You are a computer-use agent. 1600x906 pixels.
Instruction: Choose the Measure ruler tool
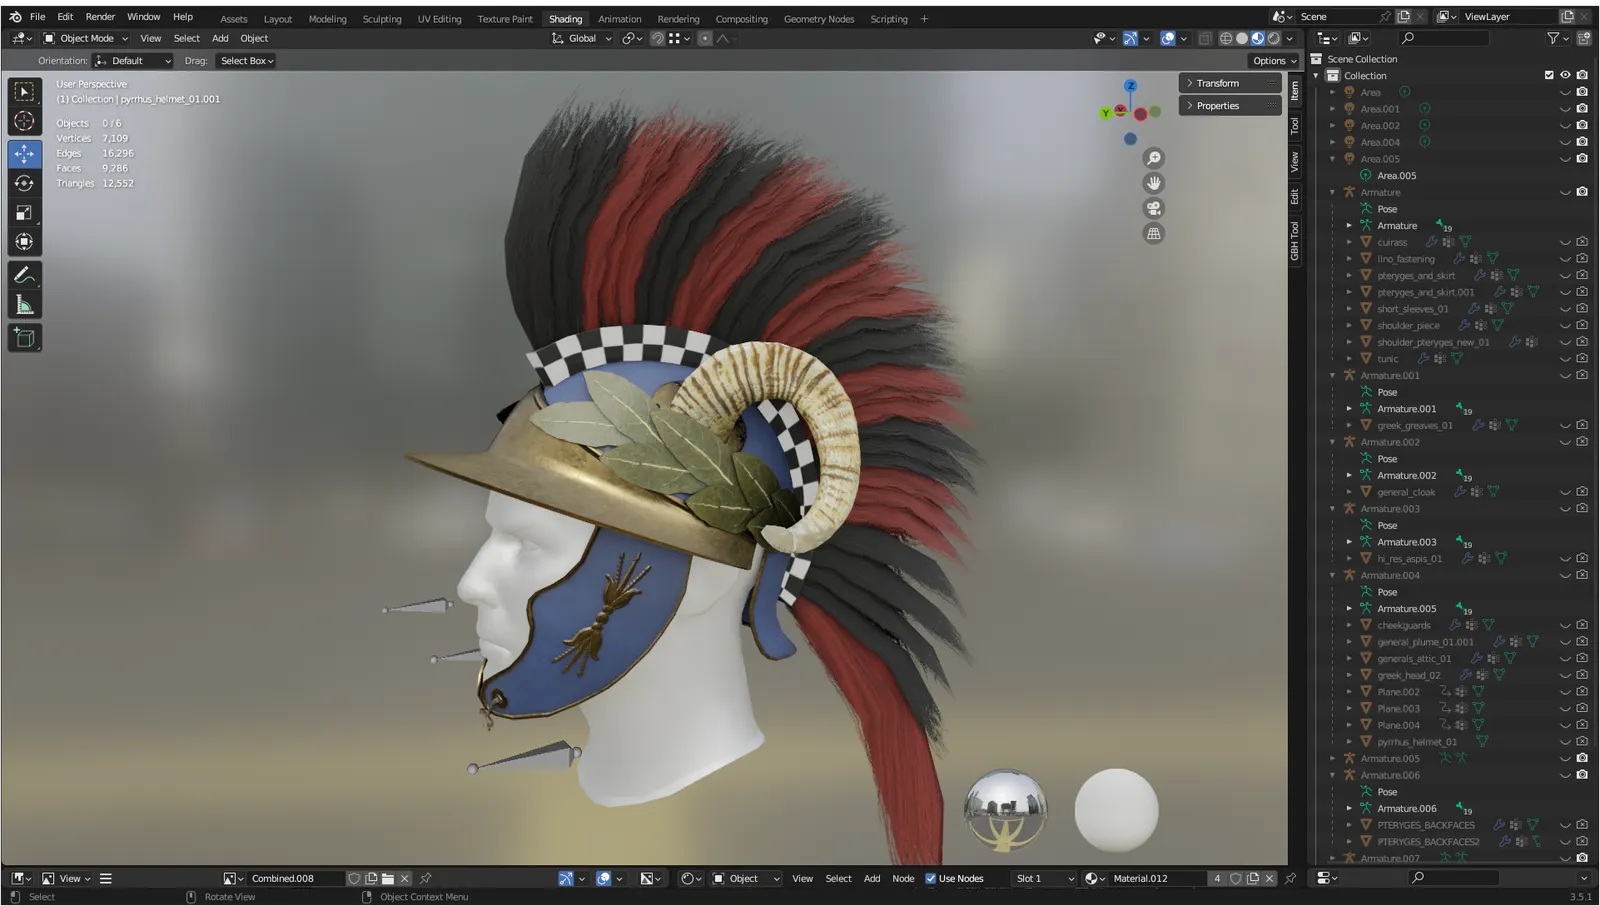pos(24,305)
